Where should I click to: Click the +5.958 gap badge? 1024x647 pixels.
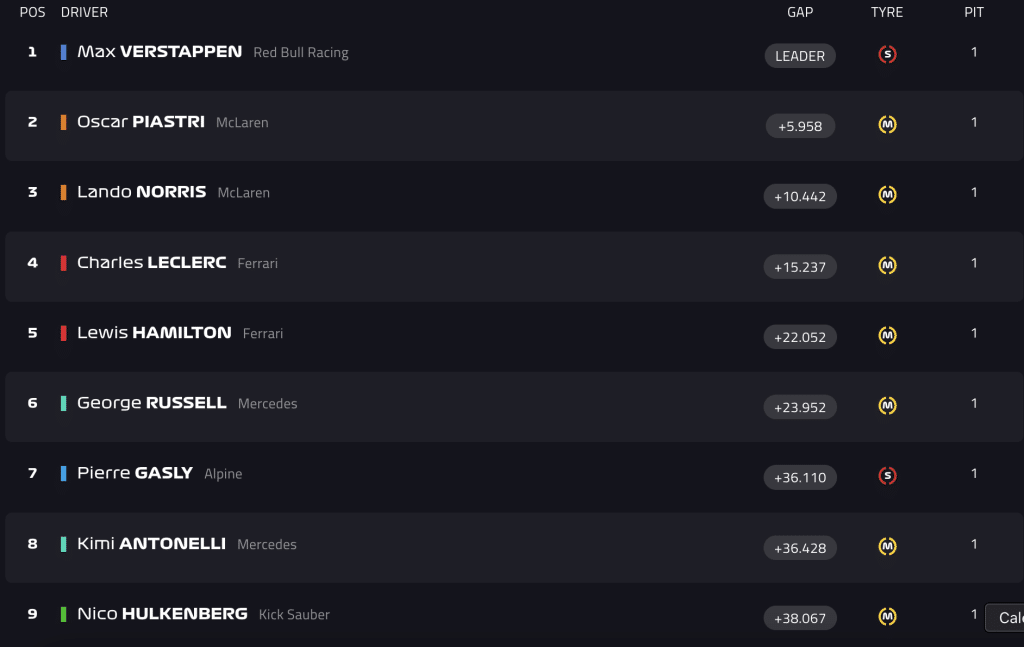(x=800, y=126)
